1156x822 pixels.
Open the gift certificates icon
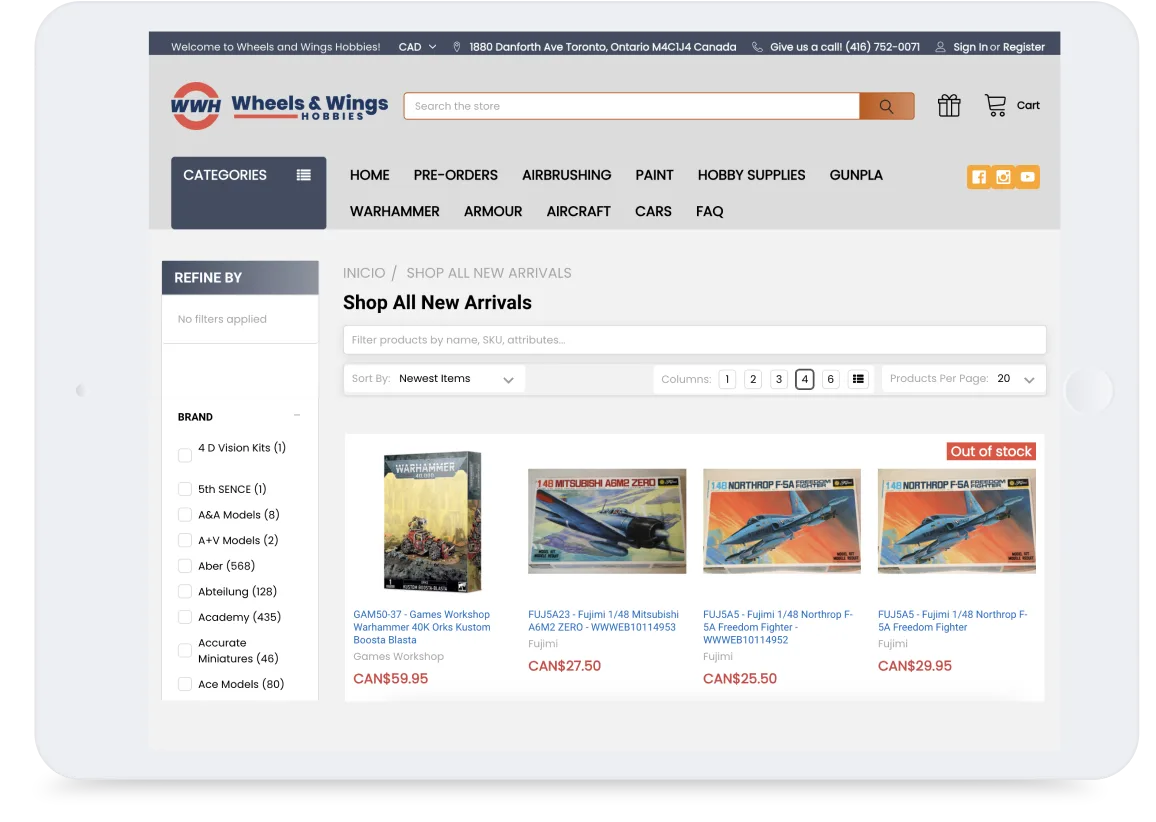point(949,105)
